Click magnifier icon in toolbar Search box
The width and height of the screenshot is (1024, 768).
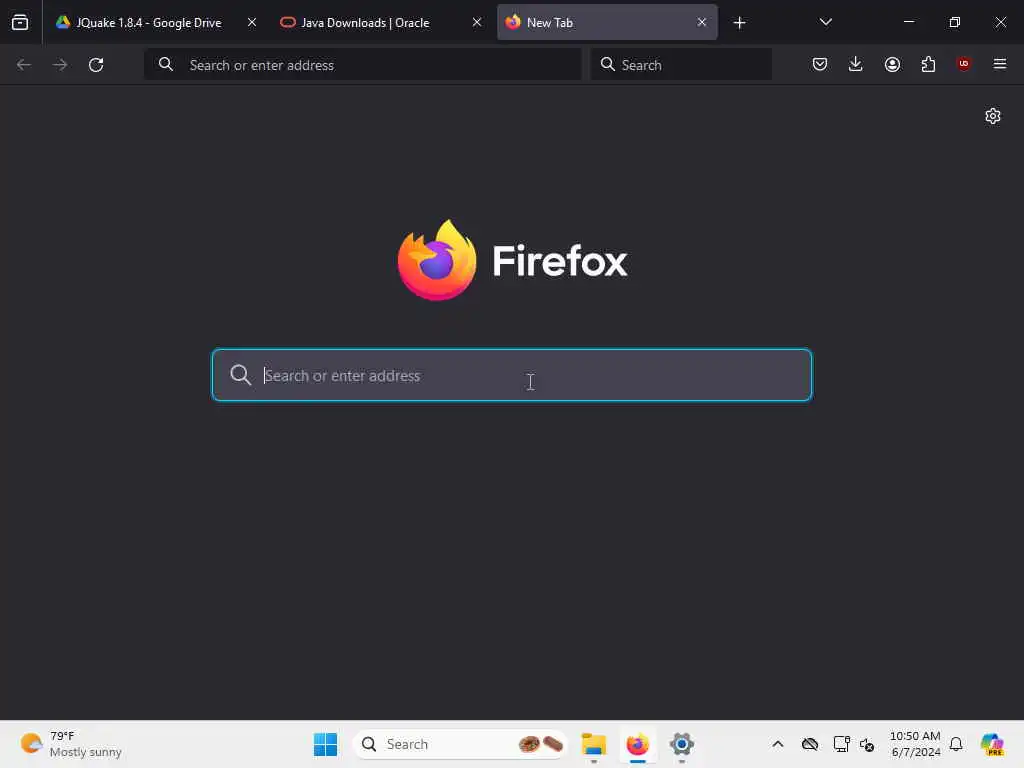click(607, 64)
